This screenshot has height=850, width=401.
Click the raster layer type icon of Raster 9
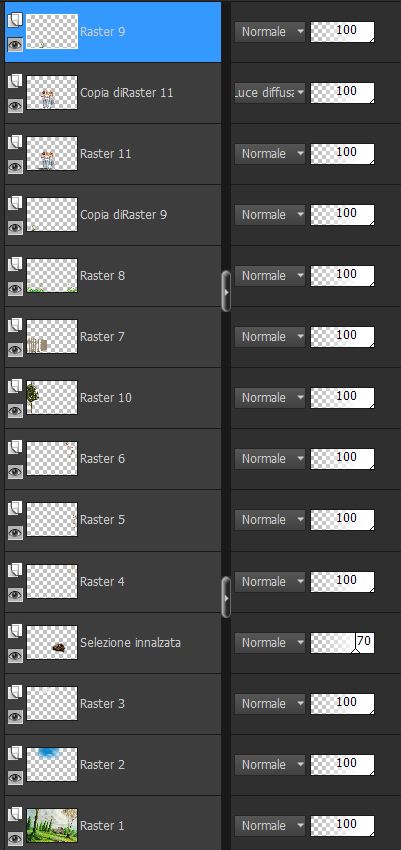tap(15, 20)
